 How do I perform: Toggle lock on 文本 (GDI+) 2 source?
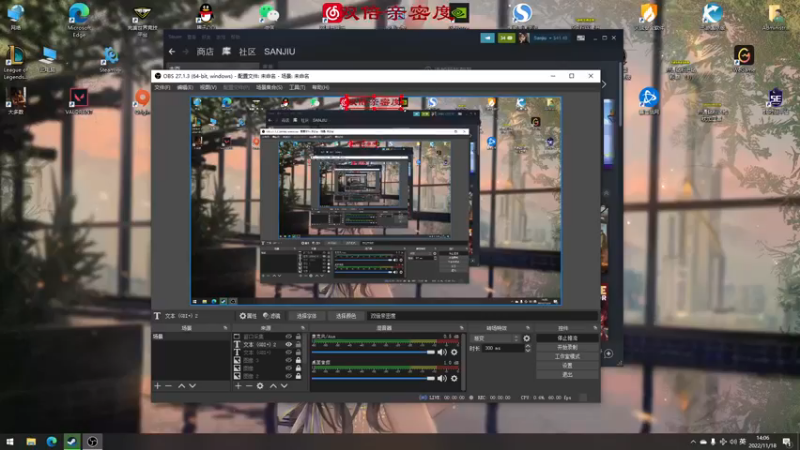click(x=298, y=344)
